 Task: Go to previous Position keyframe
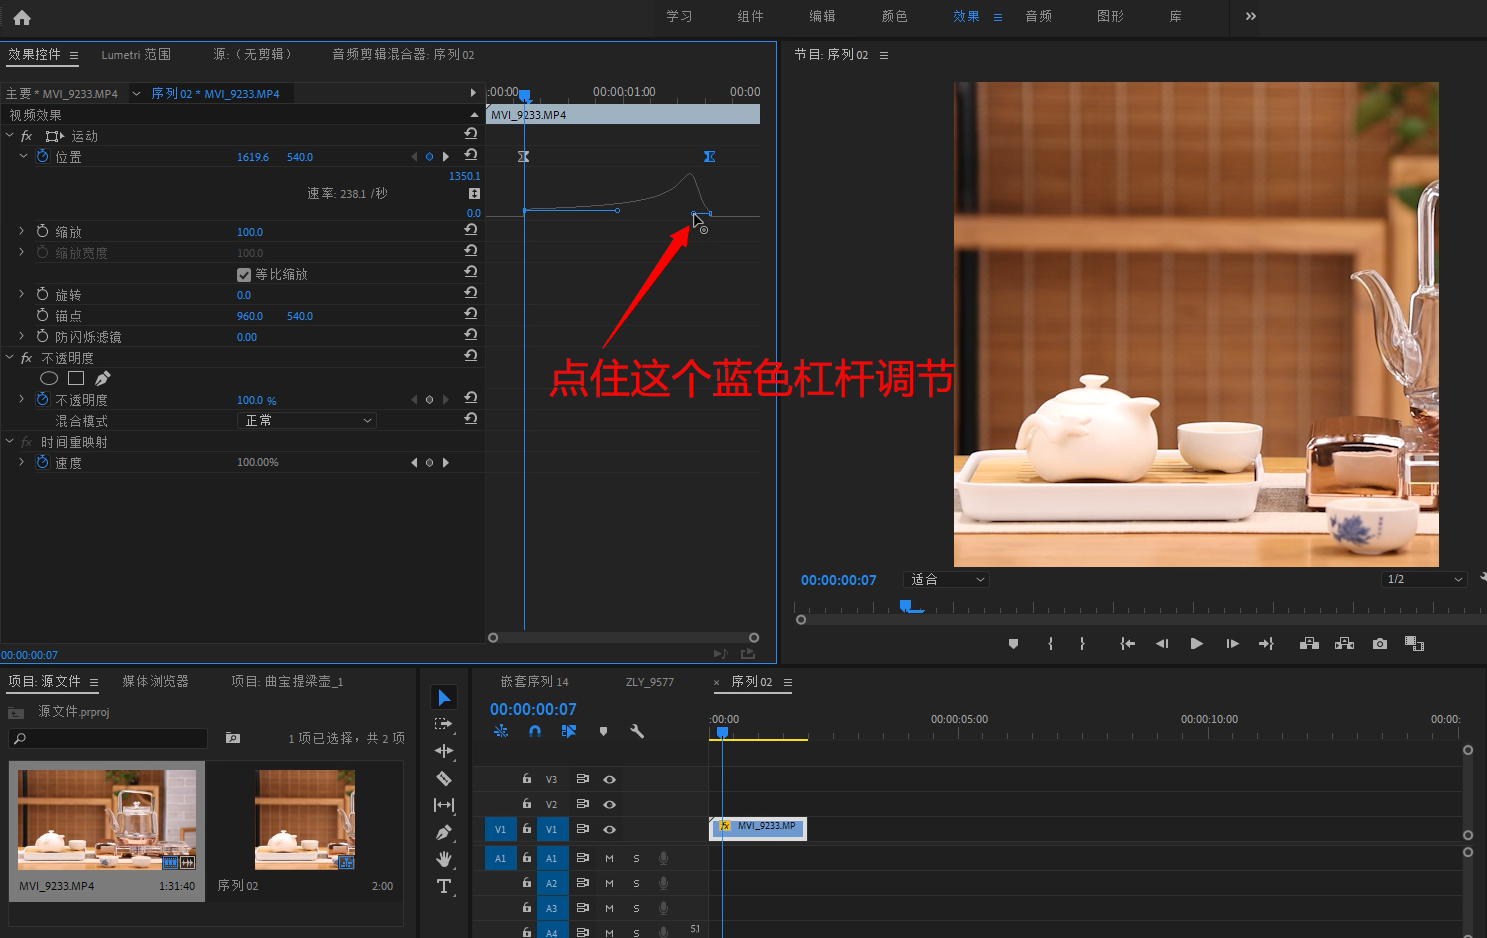[414, 156]
